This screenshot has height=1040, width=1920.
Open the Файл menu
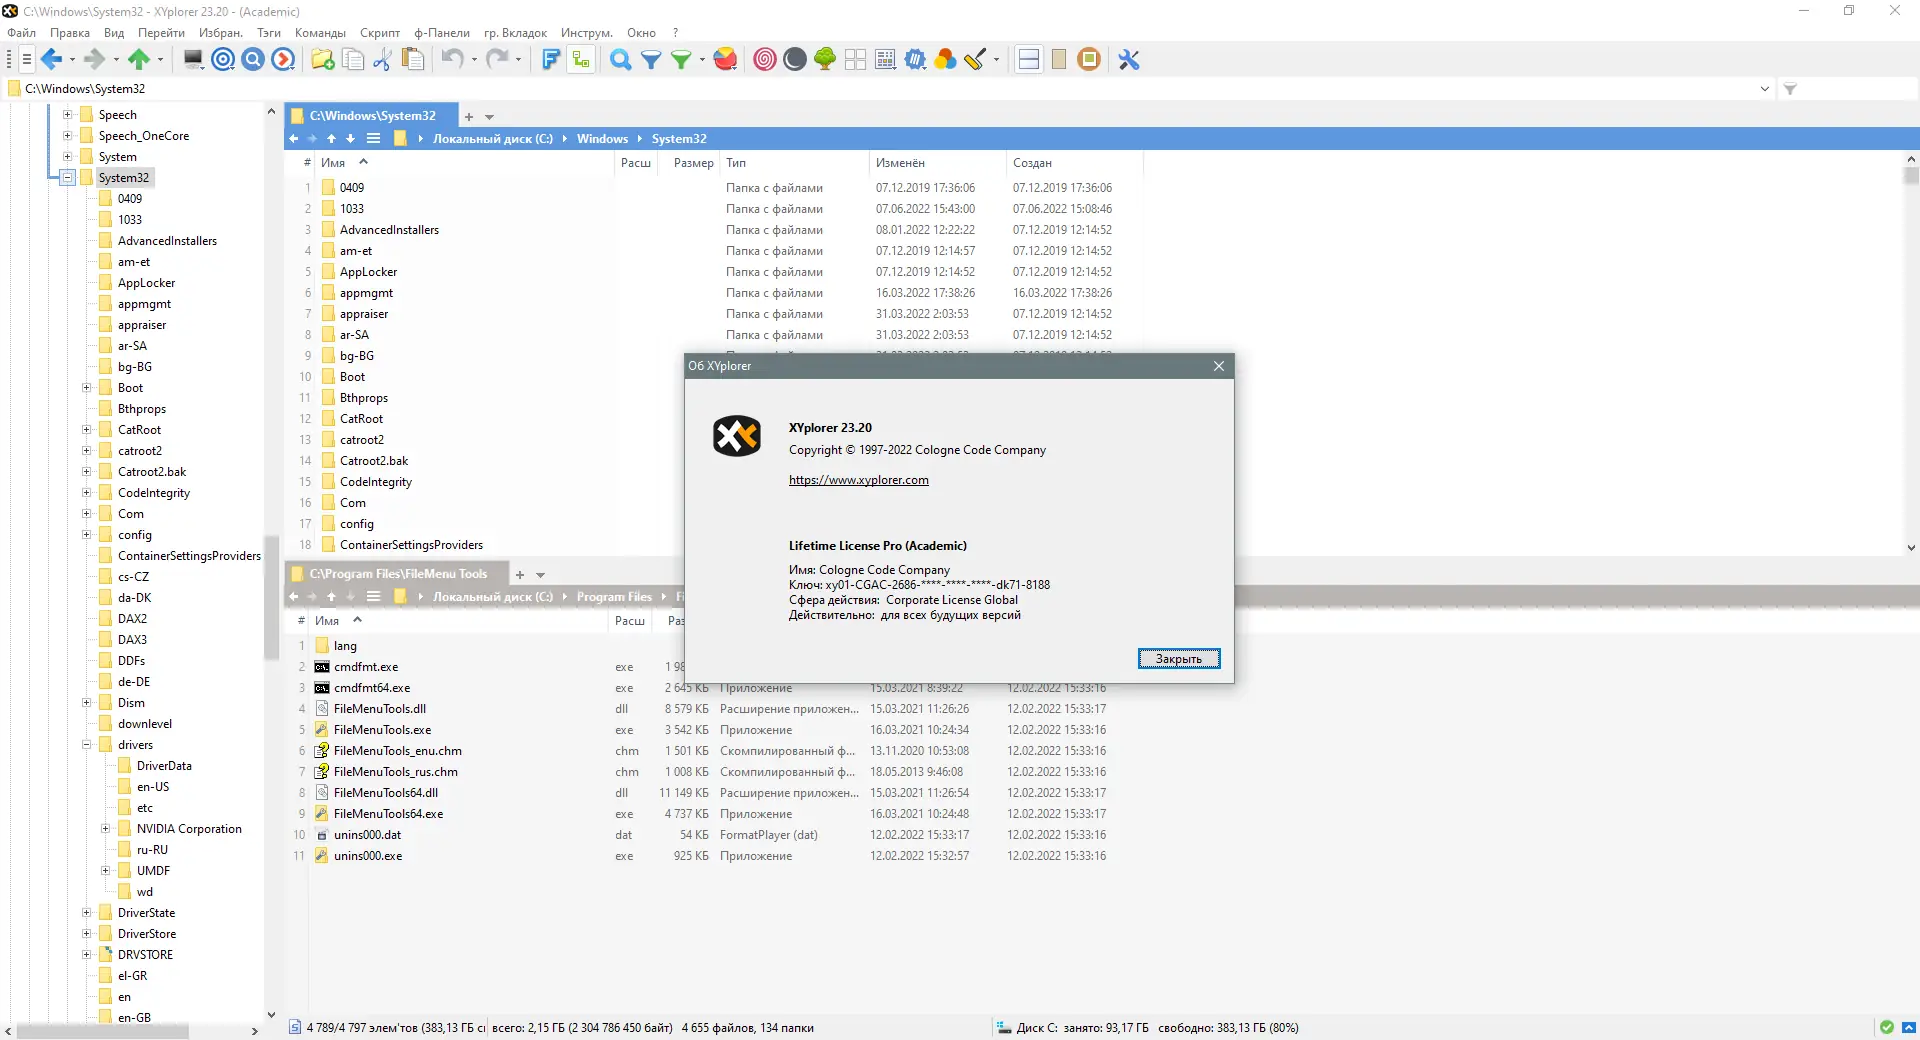tap(21, 33)
